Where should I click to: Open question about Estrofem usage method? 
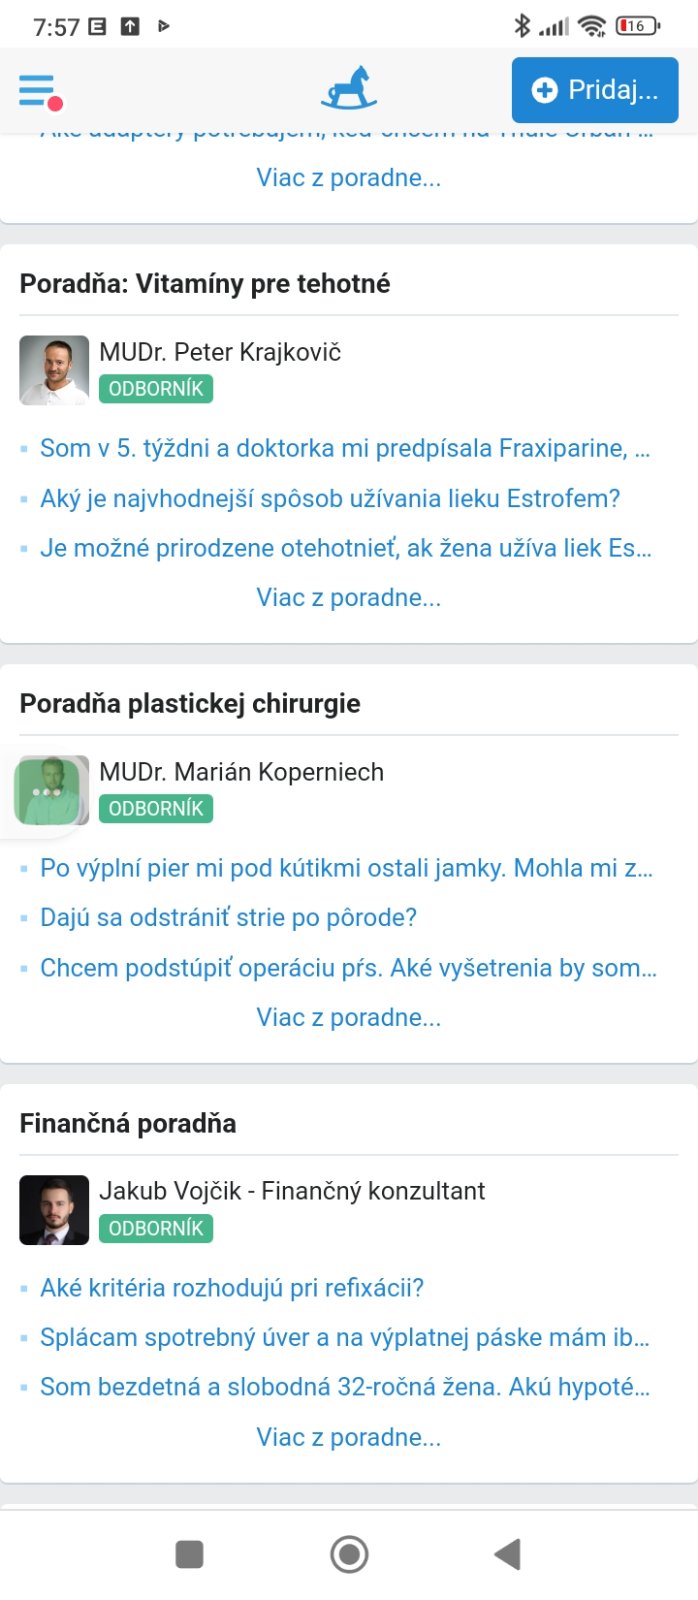point(330,498)
